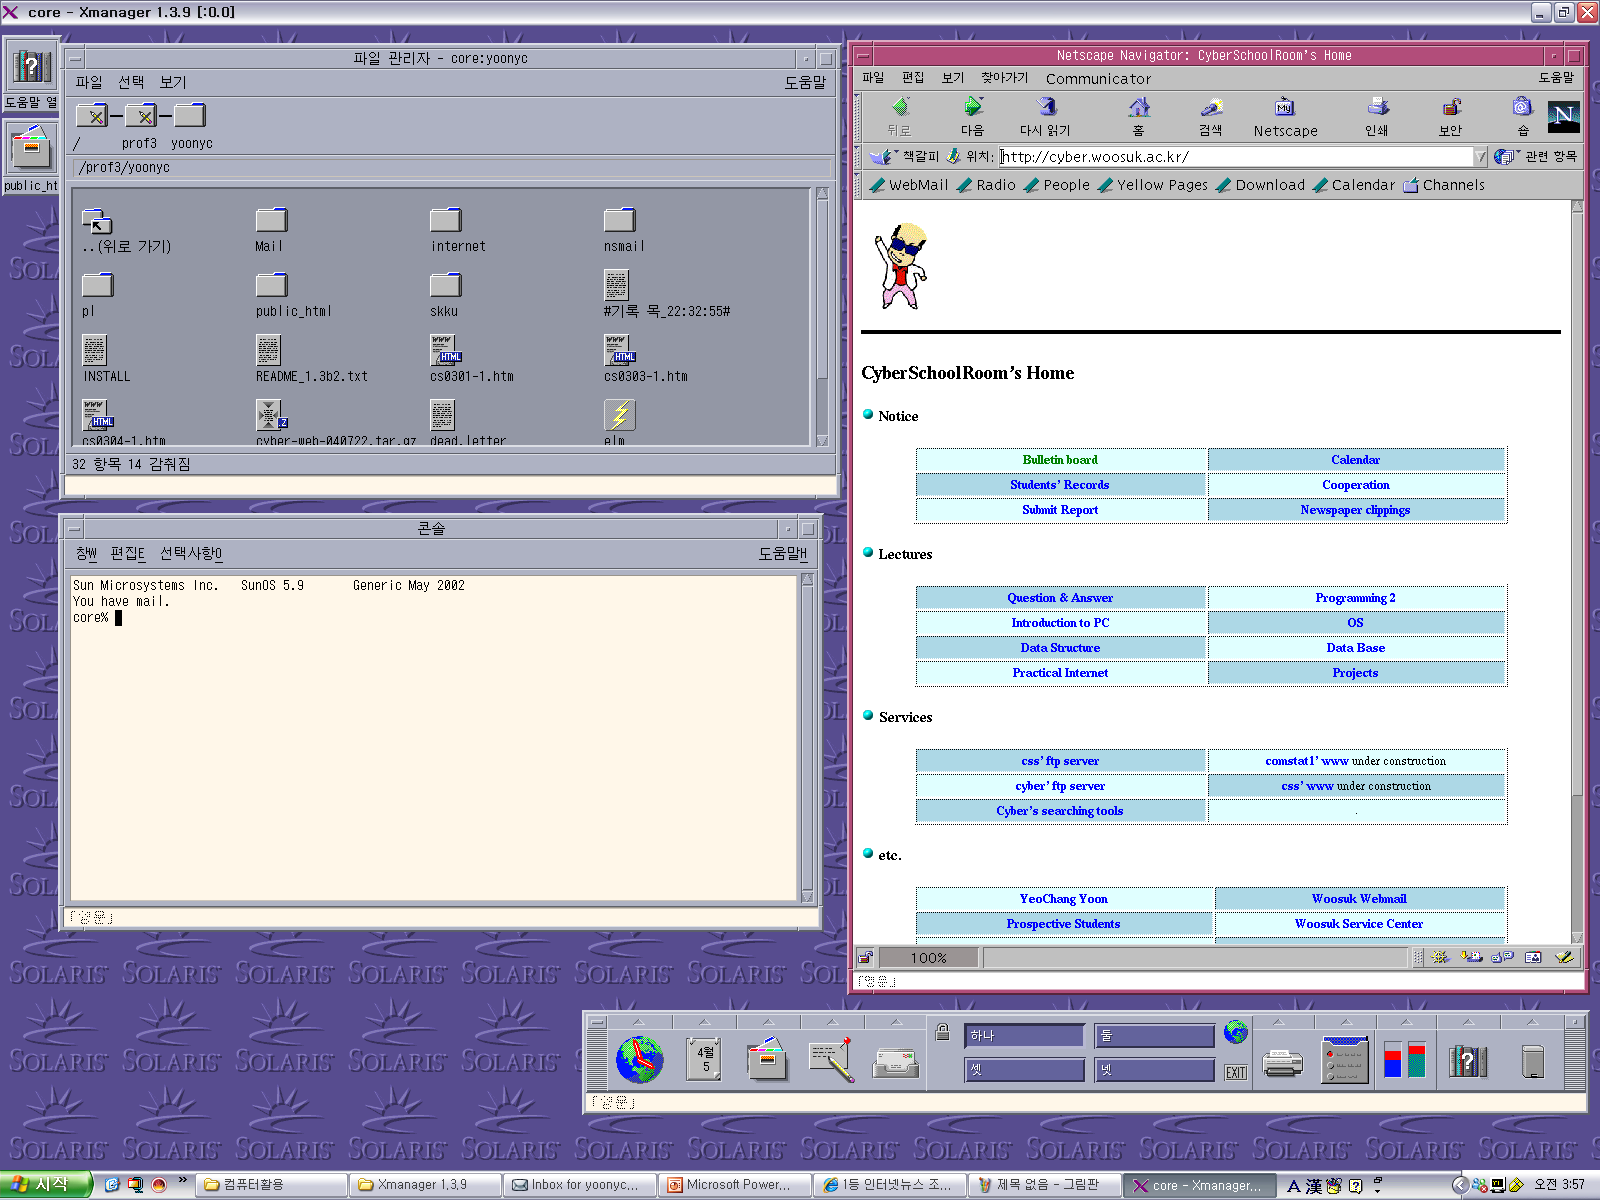Open the Bookmarks (책갈피) icon in Netscape
Viewport: 1600px width, 1200px height.
[x=881, y=157]
